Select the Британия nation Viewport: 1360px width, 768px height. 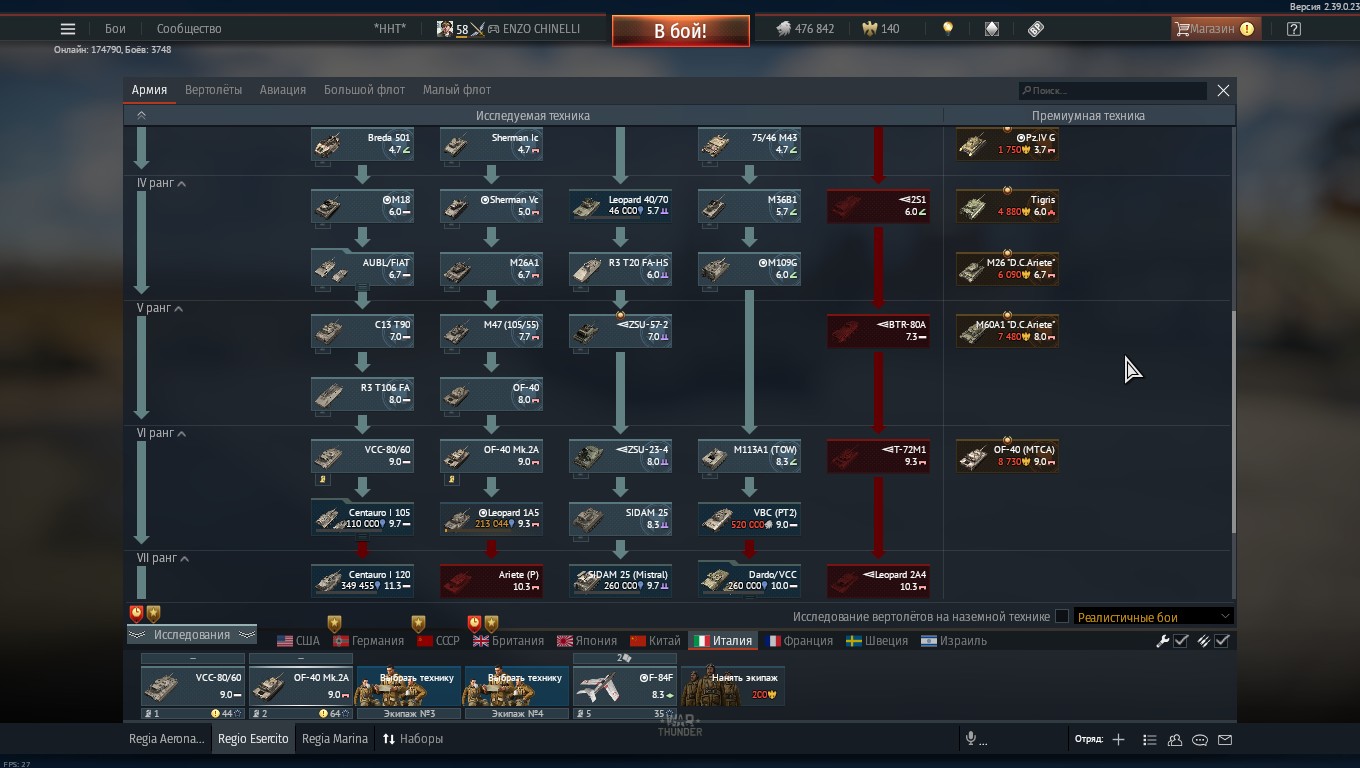508,641
